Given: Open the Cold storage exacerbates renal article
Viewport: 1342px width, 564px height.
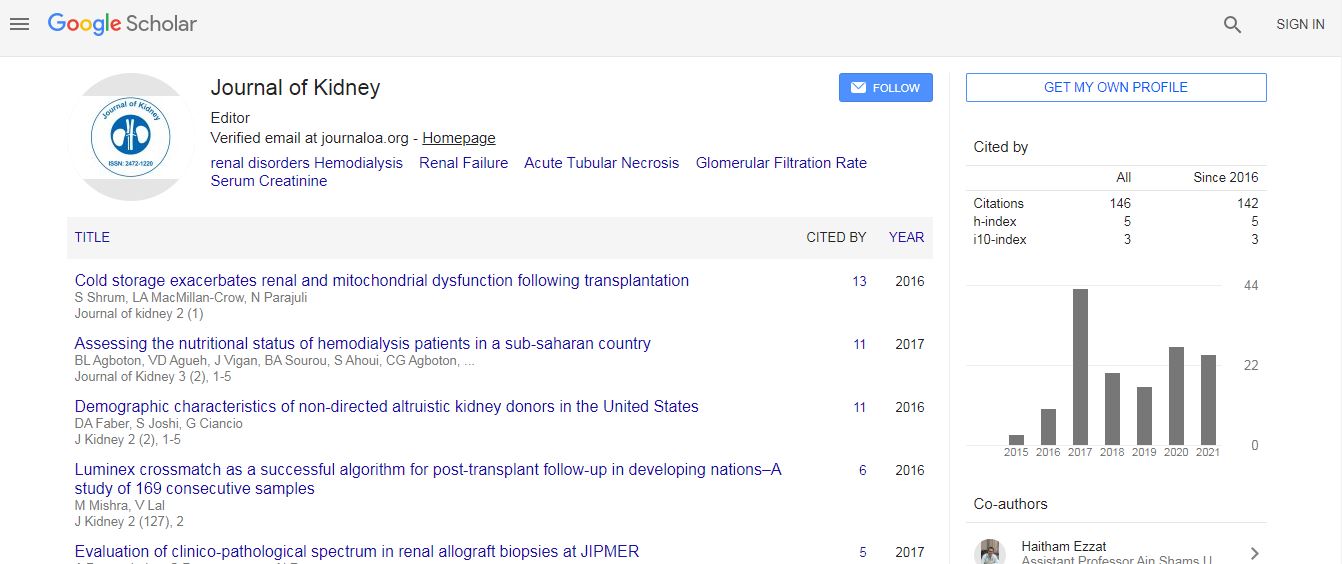Looking at the screenshot, I should click(x=381, y=281).
